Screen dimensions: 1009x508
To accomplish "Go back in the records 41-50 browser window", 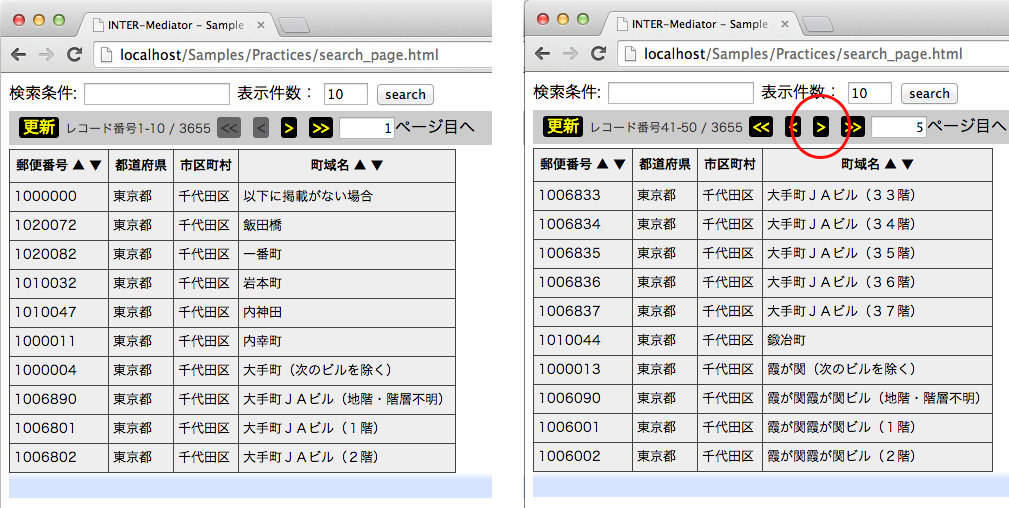I will coord(542,53).
